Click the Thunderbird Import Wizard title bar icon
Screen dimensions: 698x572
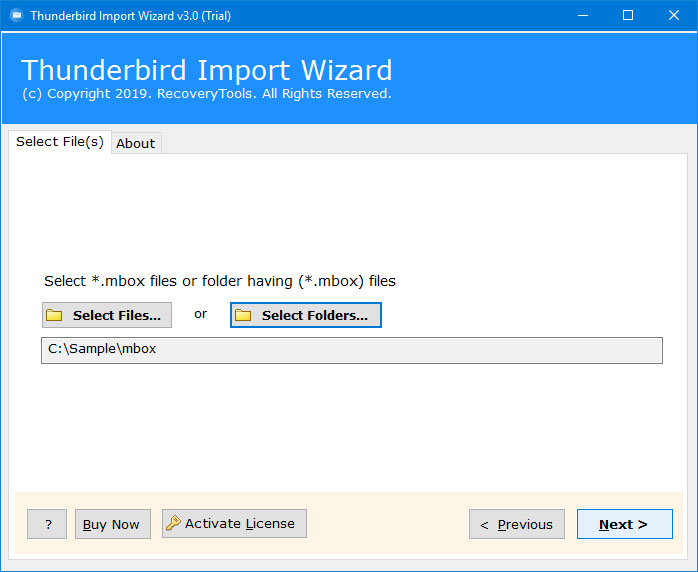16,16
